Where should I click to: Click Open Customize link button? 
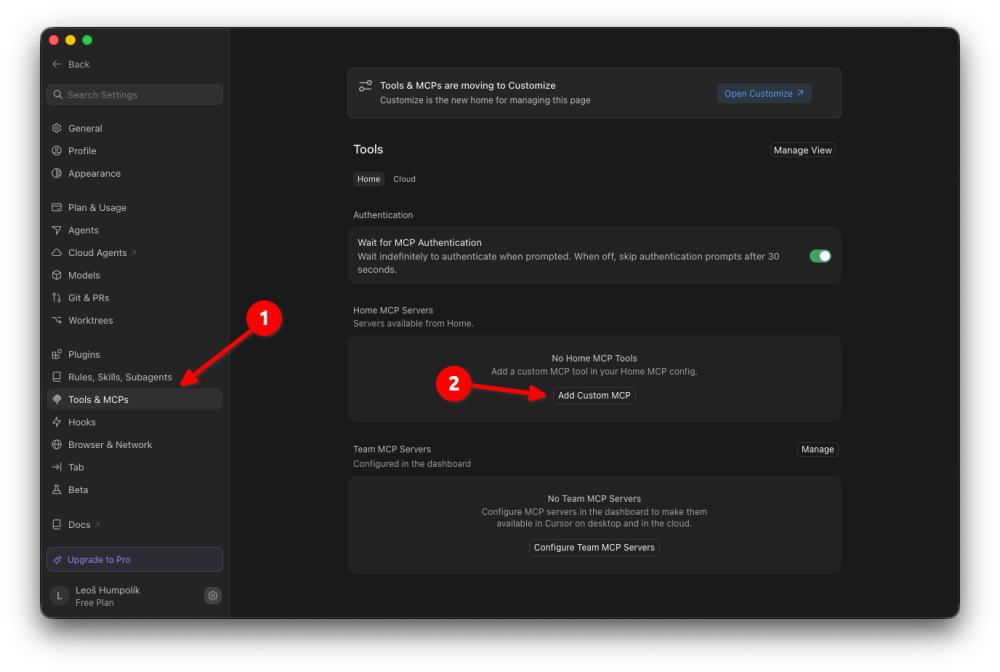(764, 93)
